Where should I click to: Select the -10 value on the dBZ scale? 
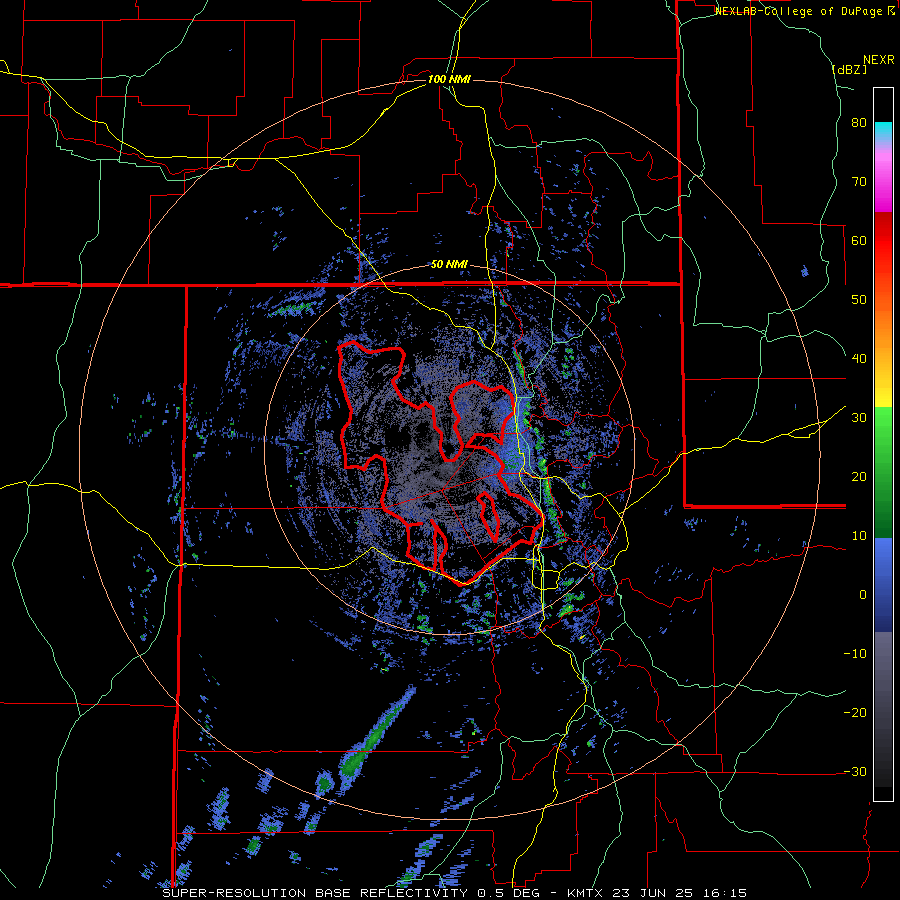pos(855,654)
